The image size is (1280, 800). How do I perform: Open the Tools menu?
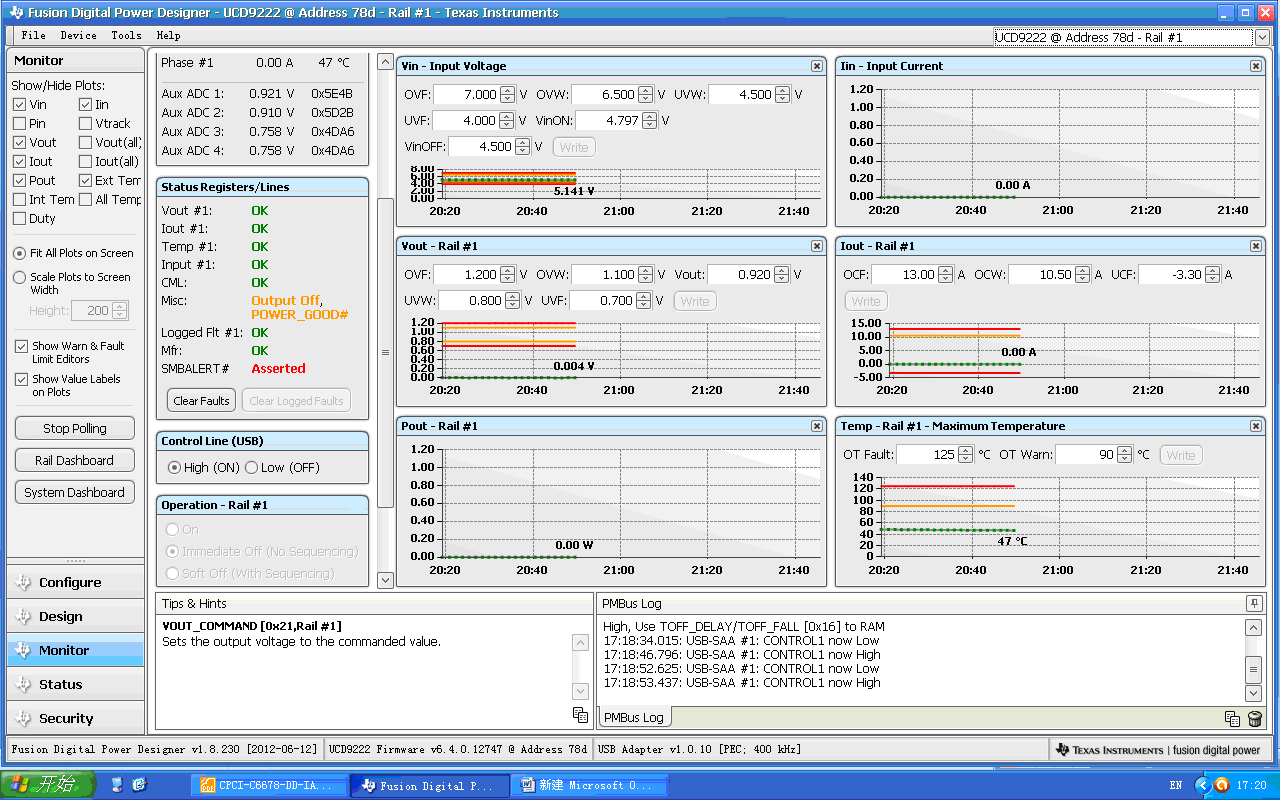point(126,36)
